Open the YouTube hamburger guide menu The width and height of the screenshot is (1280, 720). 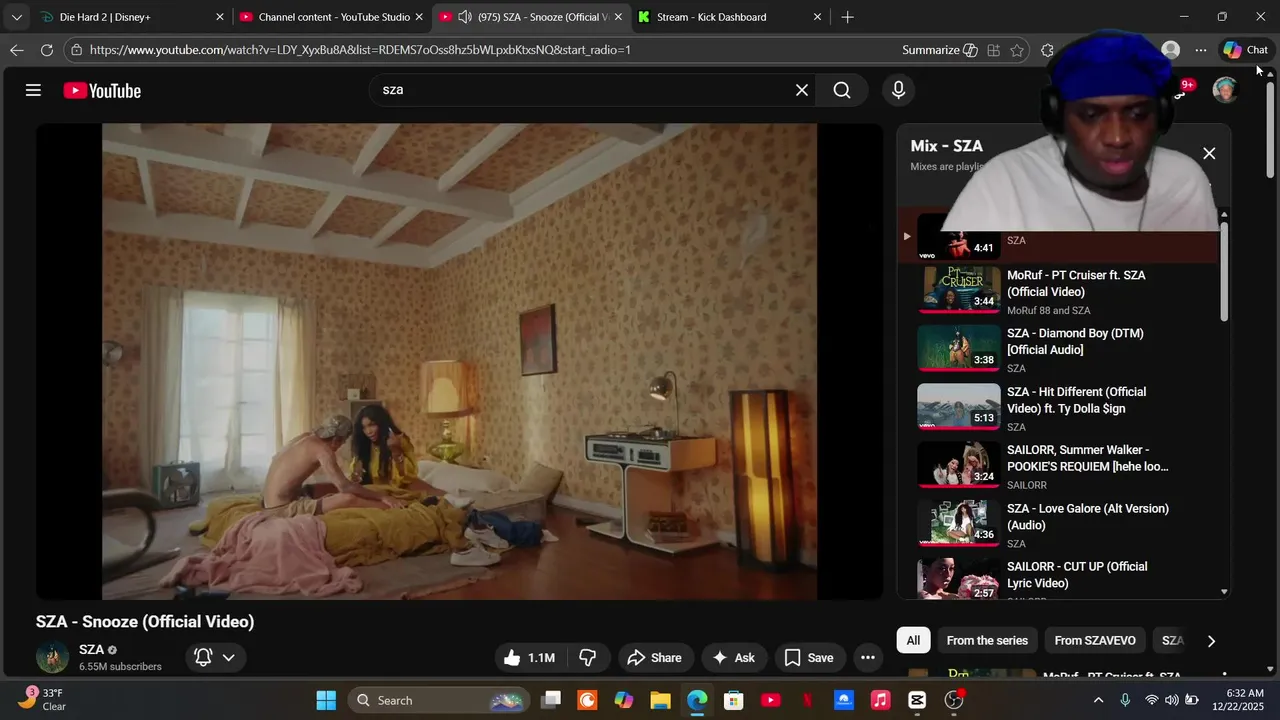33,90
